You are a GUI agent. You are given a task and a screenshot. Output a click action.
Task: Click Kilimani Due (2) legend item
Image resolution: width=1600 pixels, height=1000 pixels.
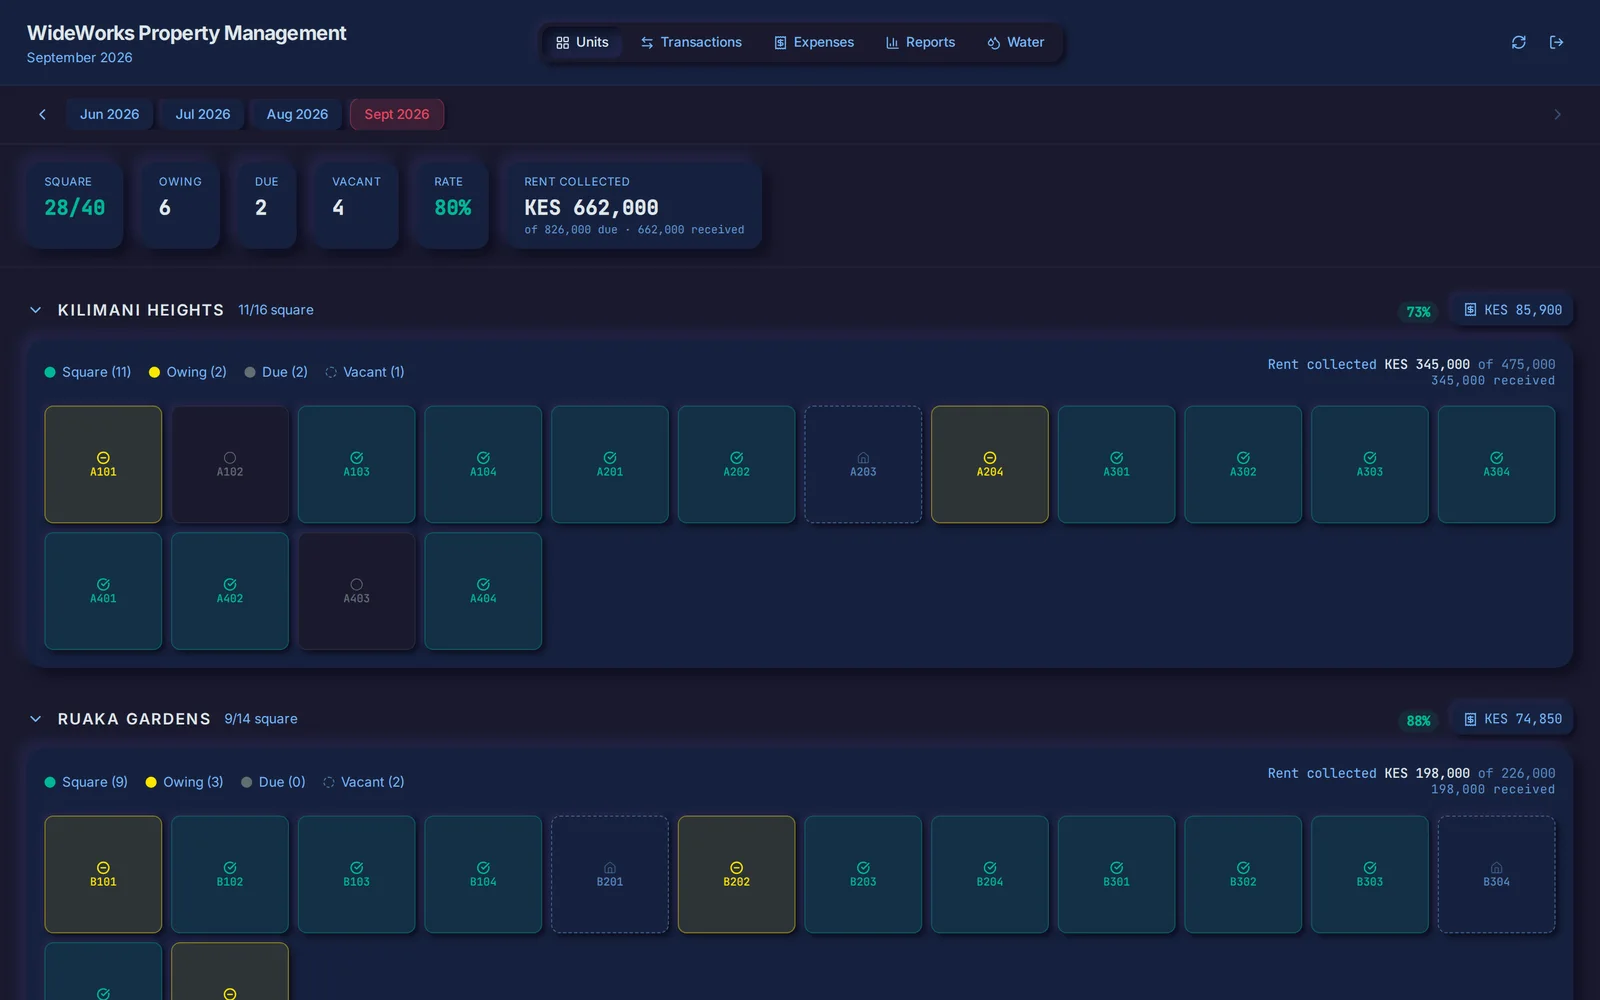[276, 372]
